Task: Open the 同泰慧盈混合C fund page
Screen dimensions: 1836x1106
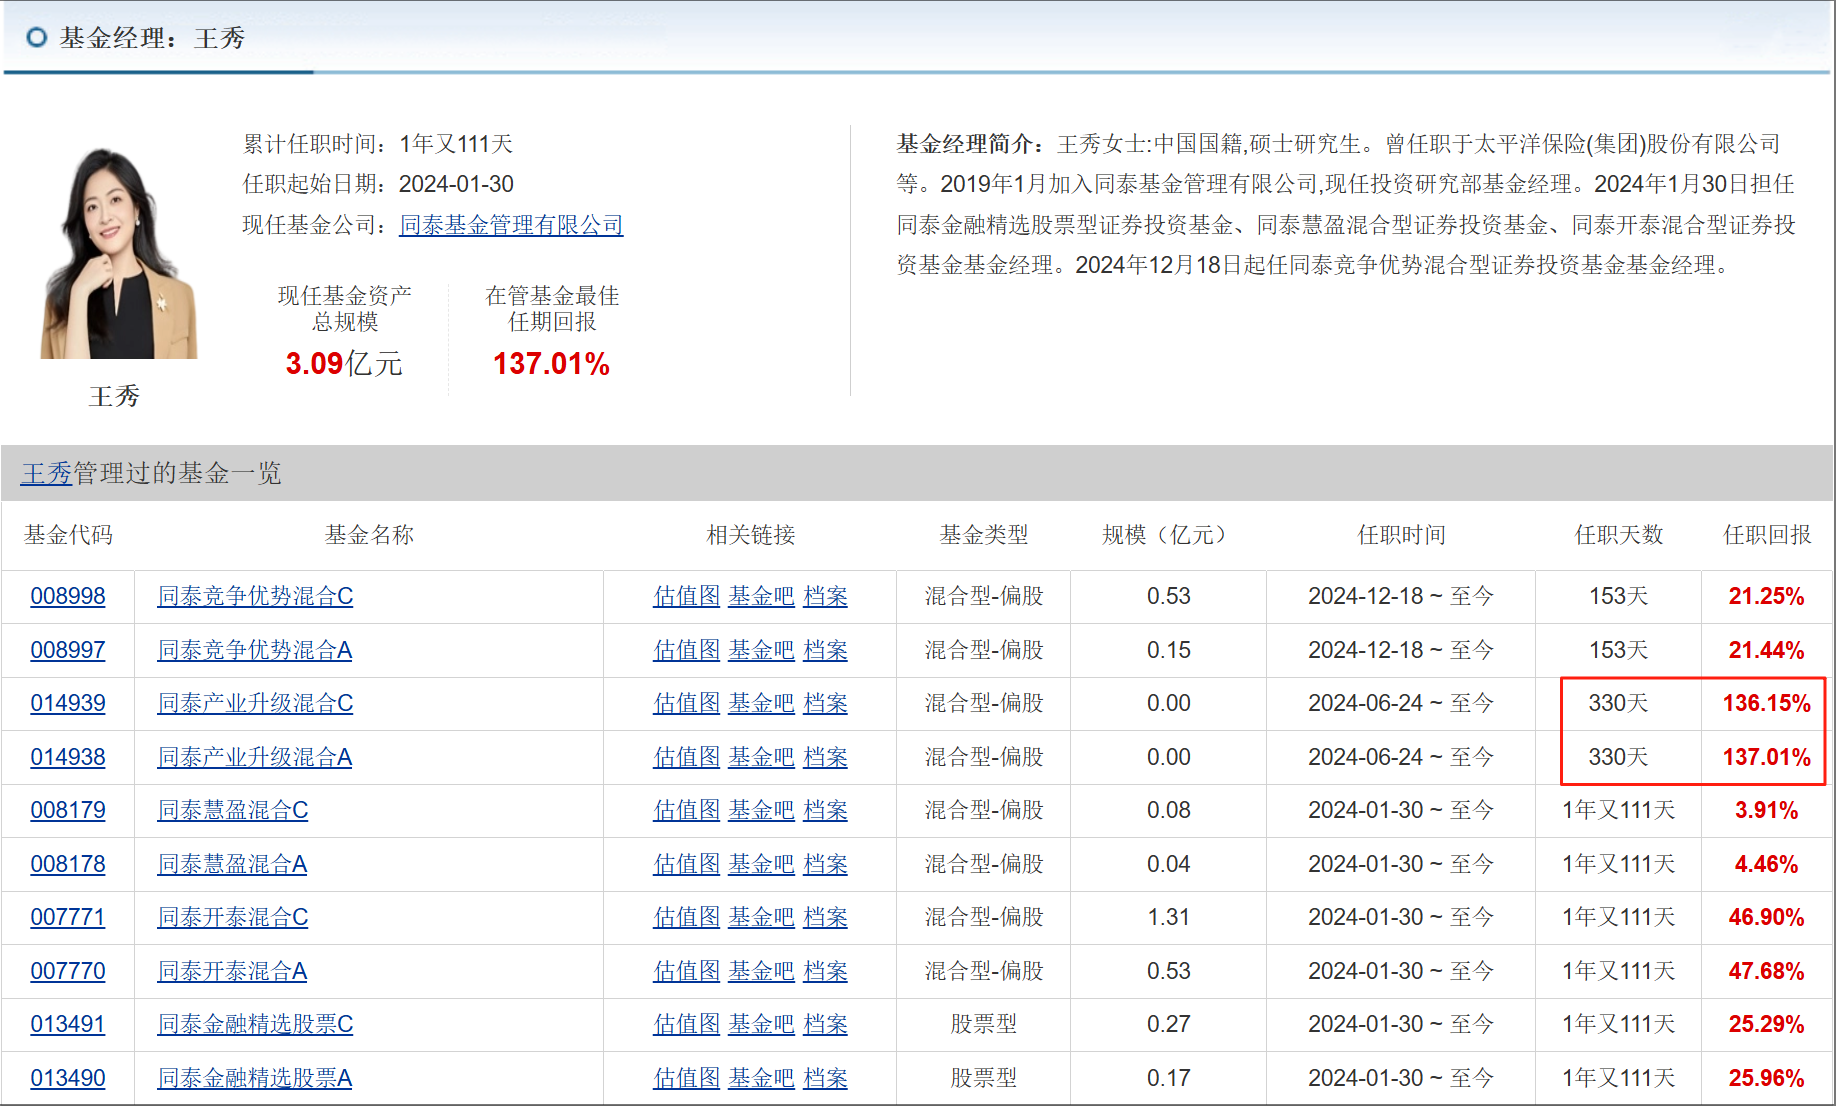Action: click(233, 810)
